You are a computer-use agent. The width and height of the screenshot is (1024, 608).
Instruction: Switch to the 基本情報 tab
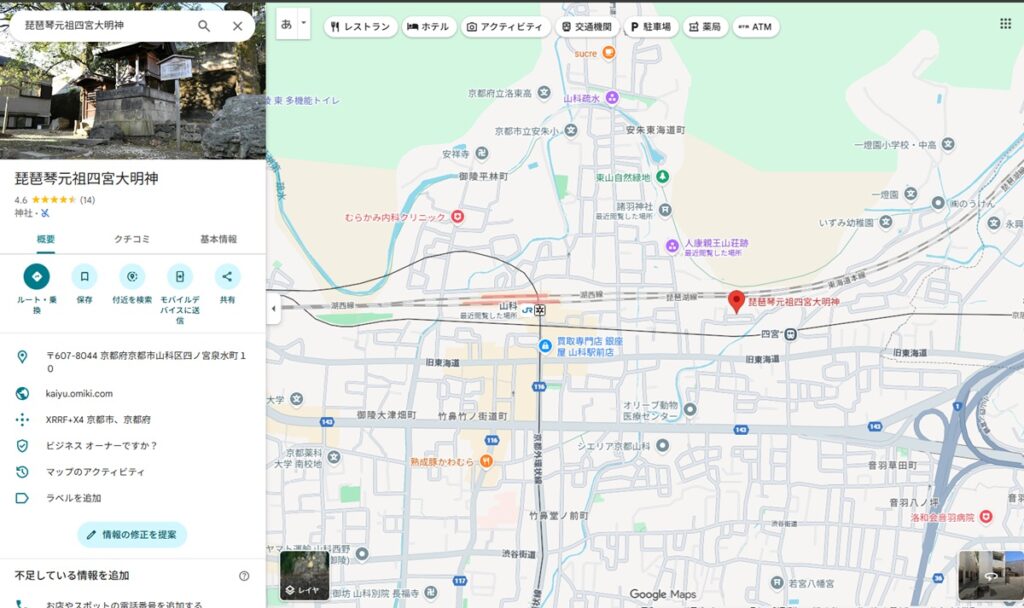point(219,239)
